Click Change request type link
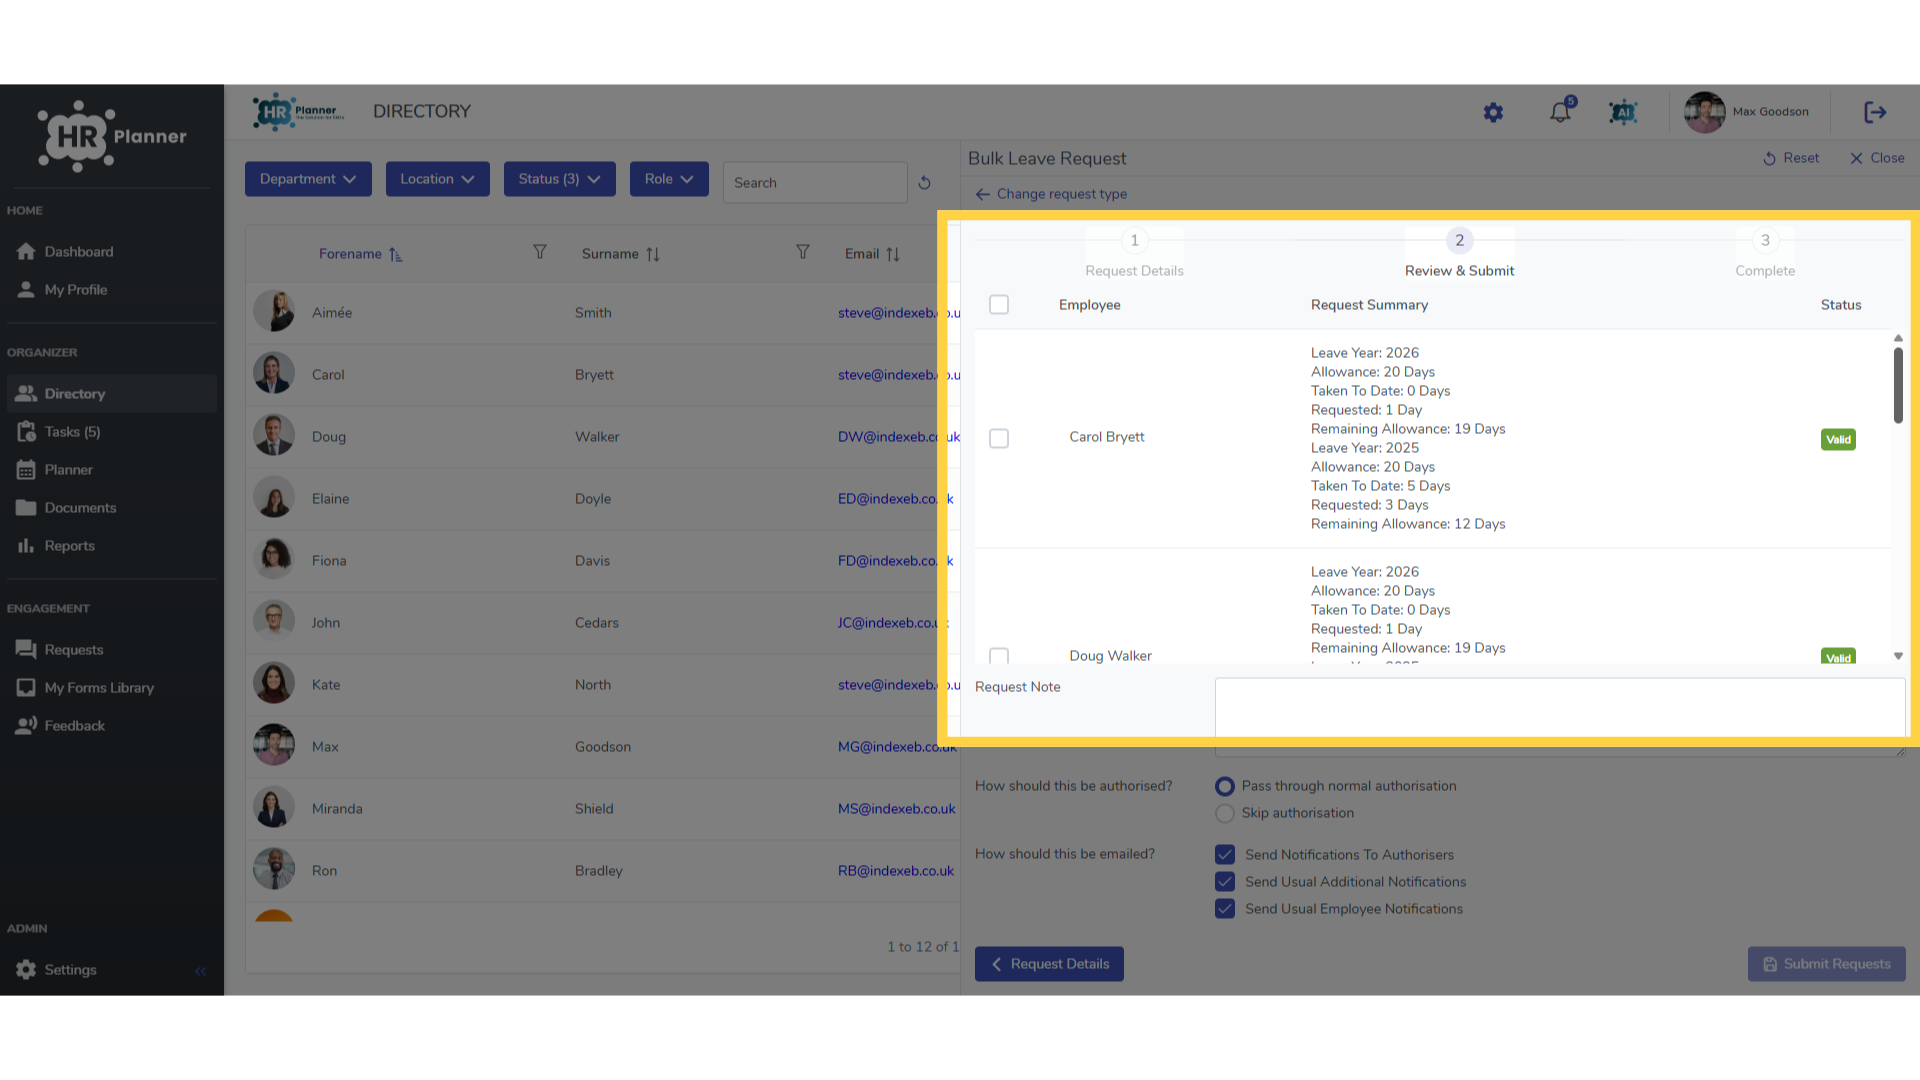This screenshot has width=1920, height=1080. (1051, 194)
